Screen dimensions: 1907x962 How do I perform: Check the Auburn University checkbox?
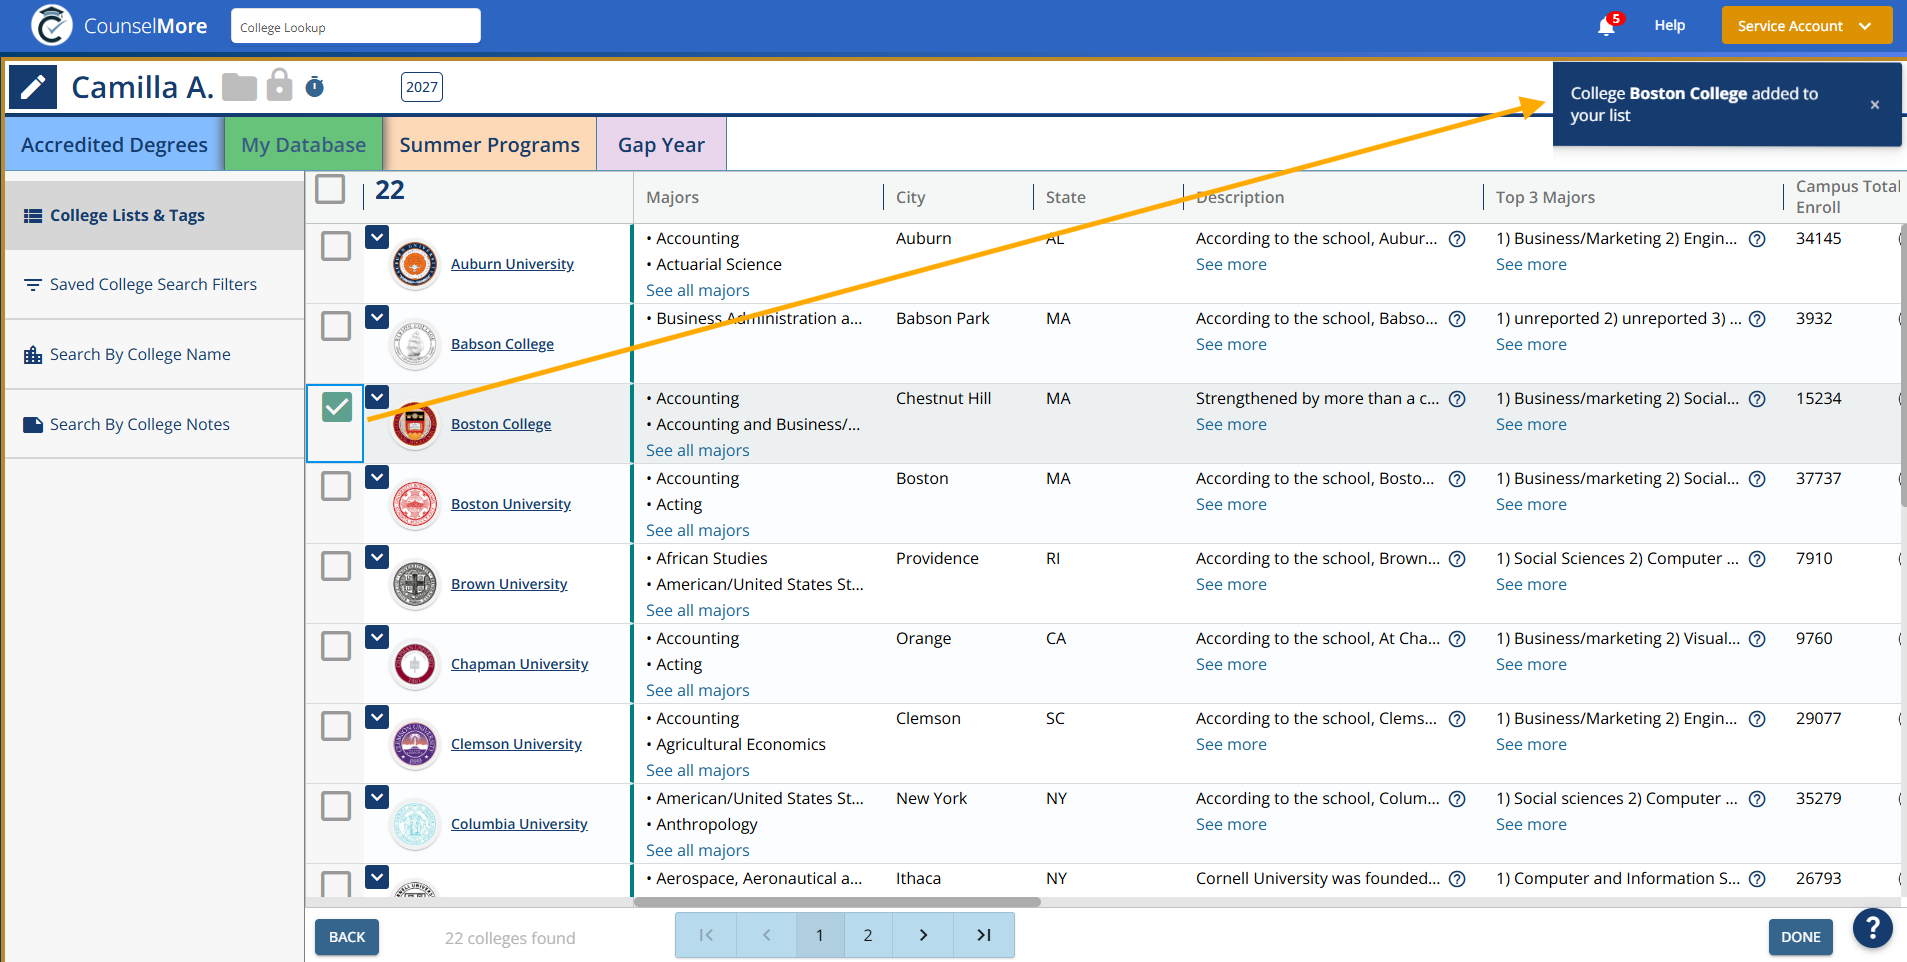(x=336, y=246)
